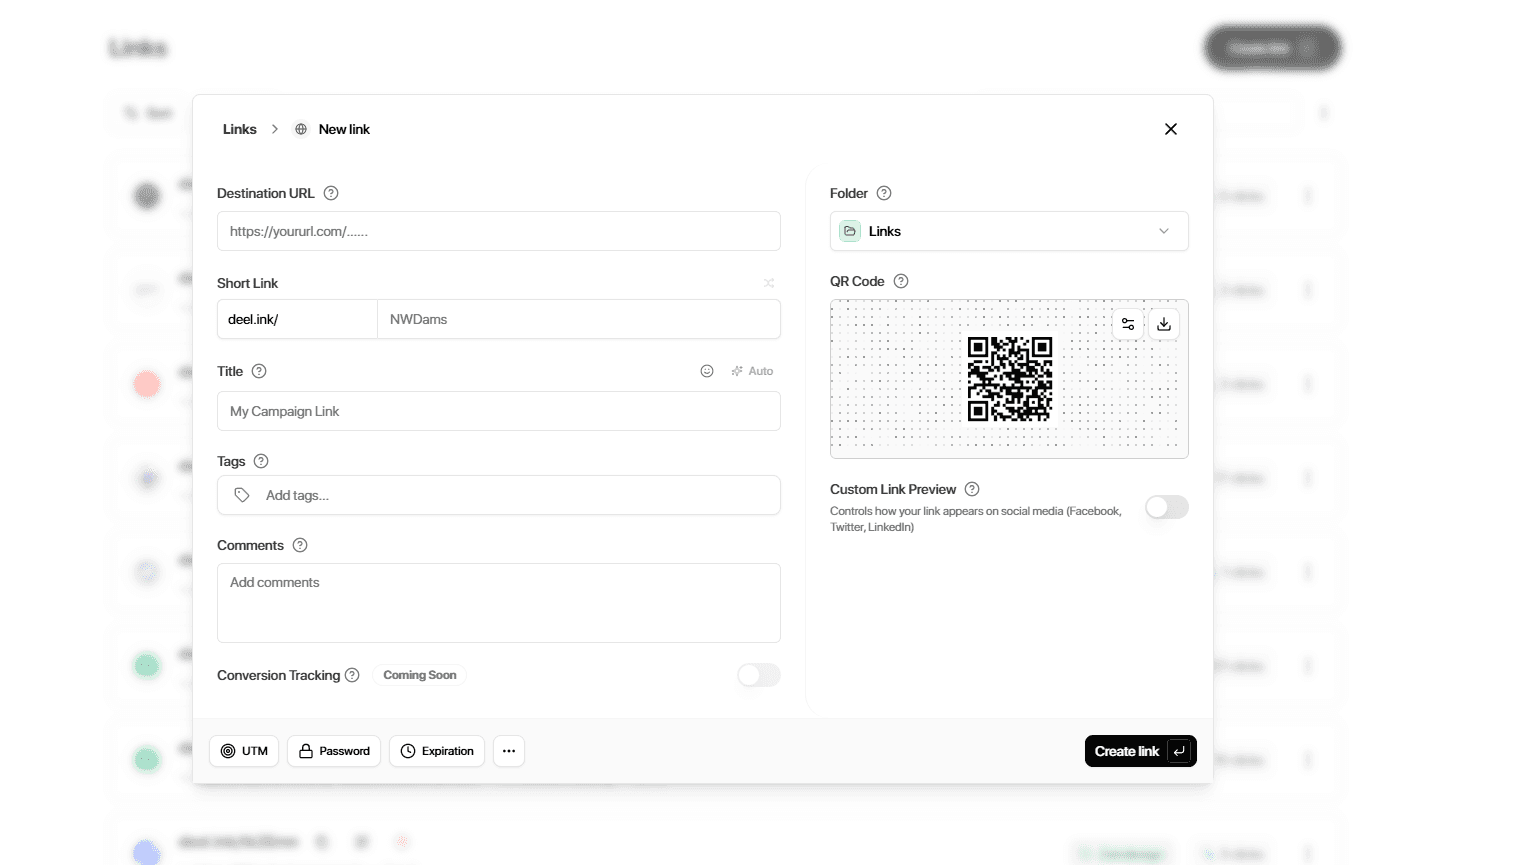Set link Expiration date
The width and height of the screenshot is (1527, 865).
(437, 751)
